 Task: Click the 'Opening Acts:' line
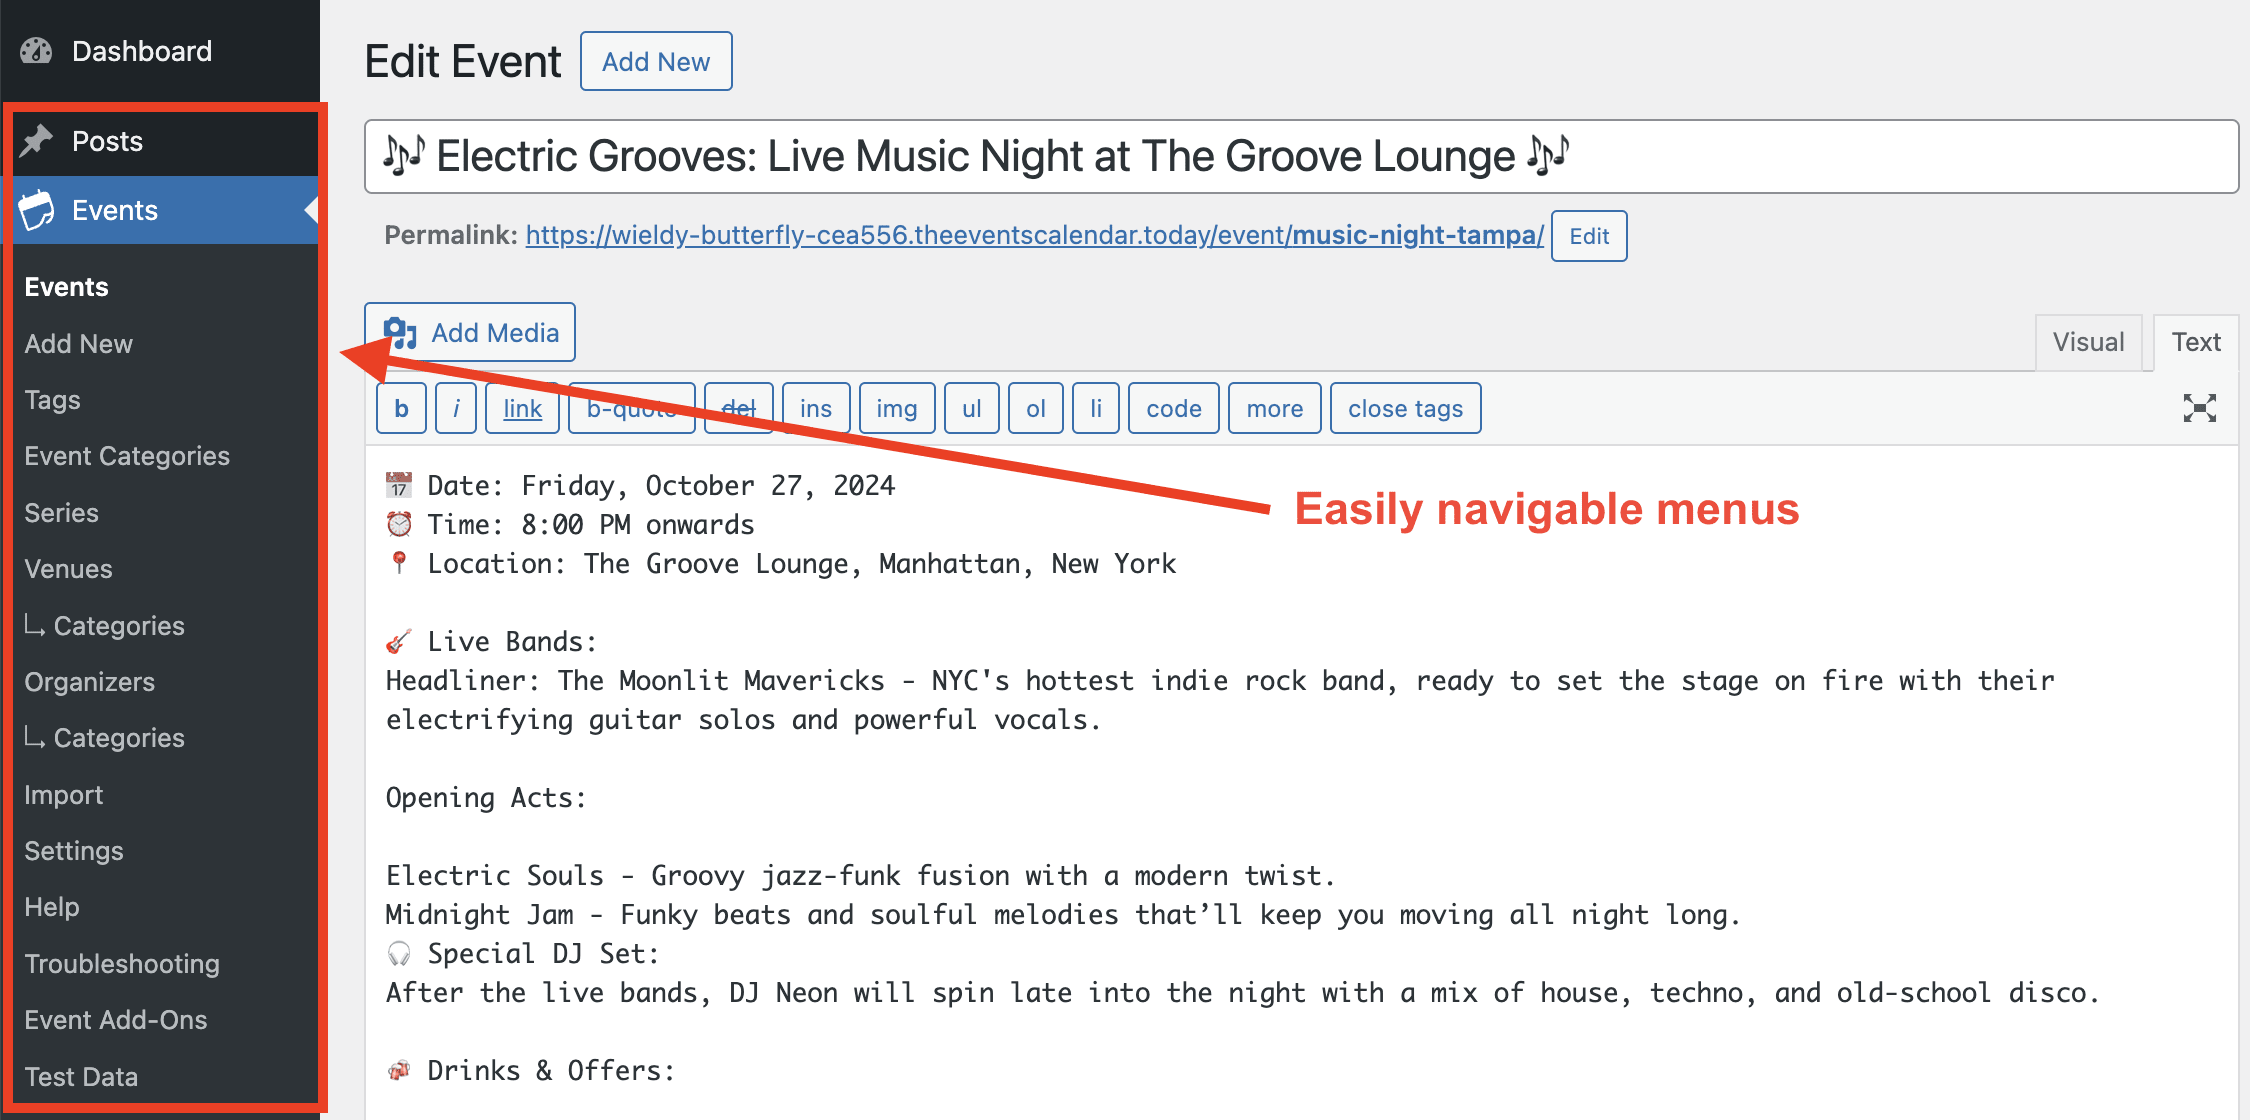(486, 798)
